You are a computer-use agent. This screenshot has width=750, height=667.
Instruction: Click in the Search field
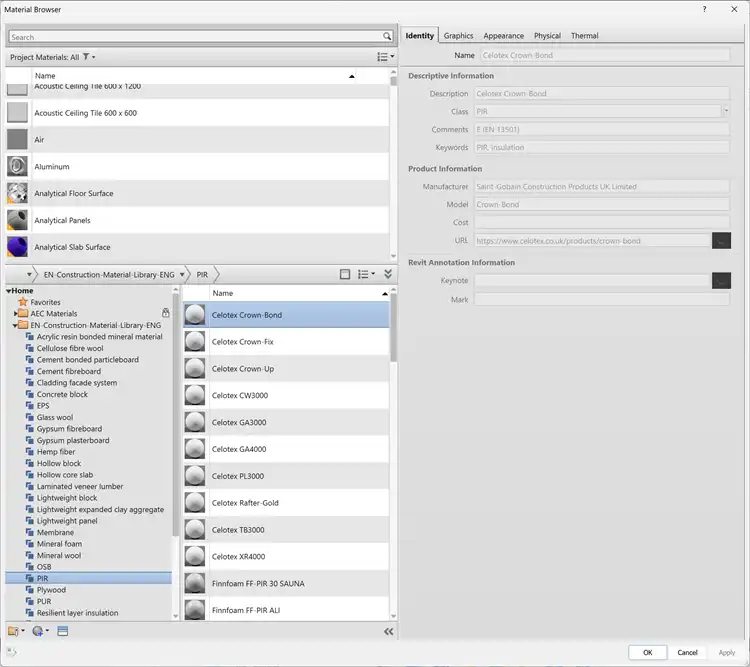pos(195,37)
